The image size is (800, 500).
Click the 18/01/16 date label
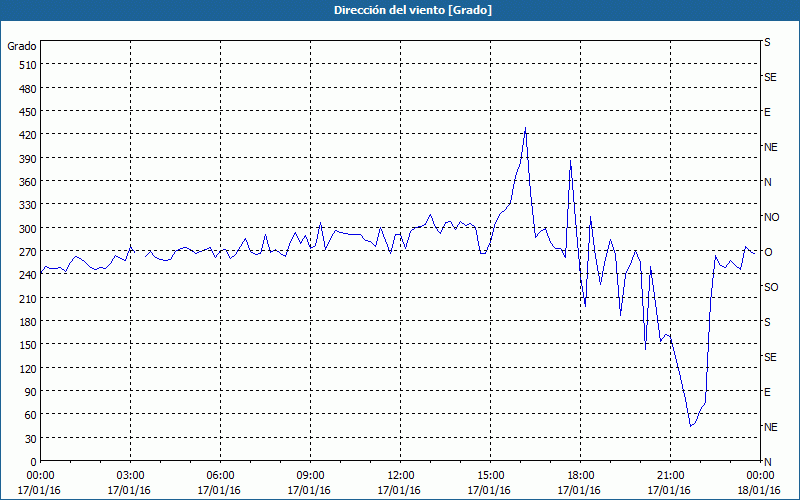click(x=759, y=490)
